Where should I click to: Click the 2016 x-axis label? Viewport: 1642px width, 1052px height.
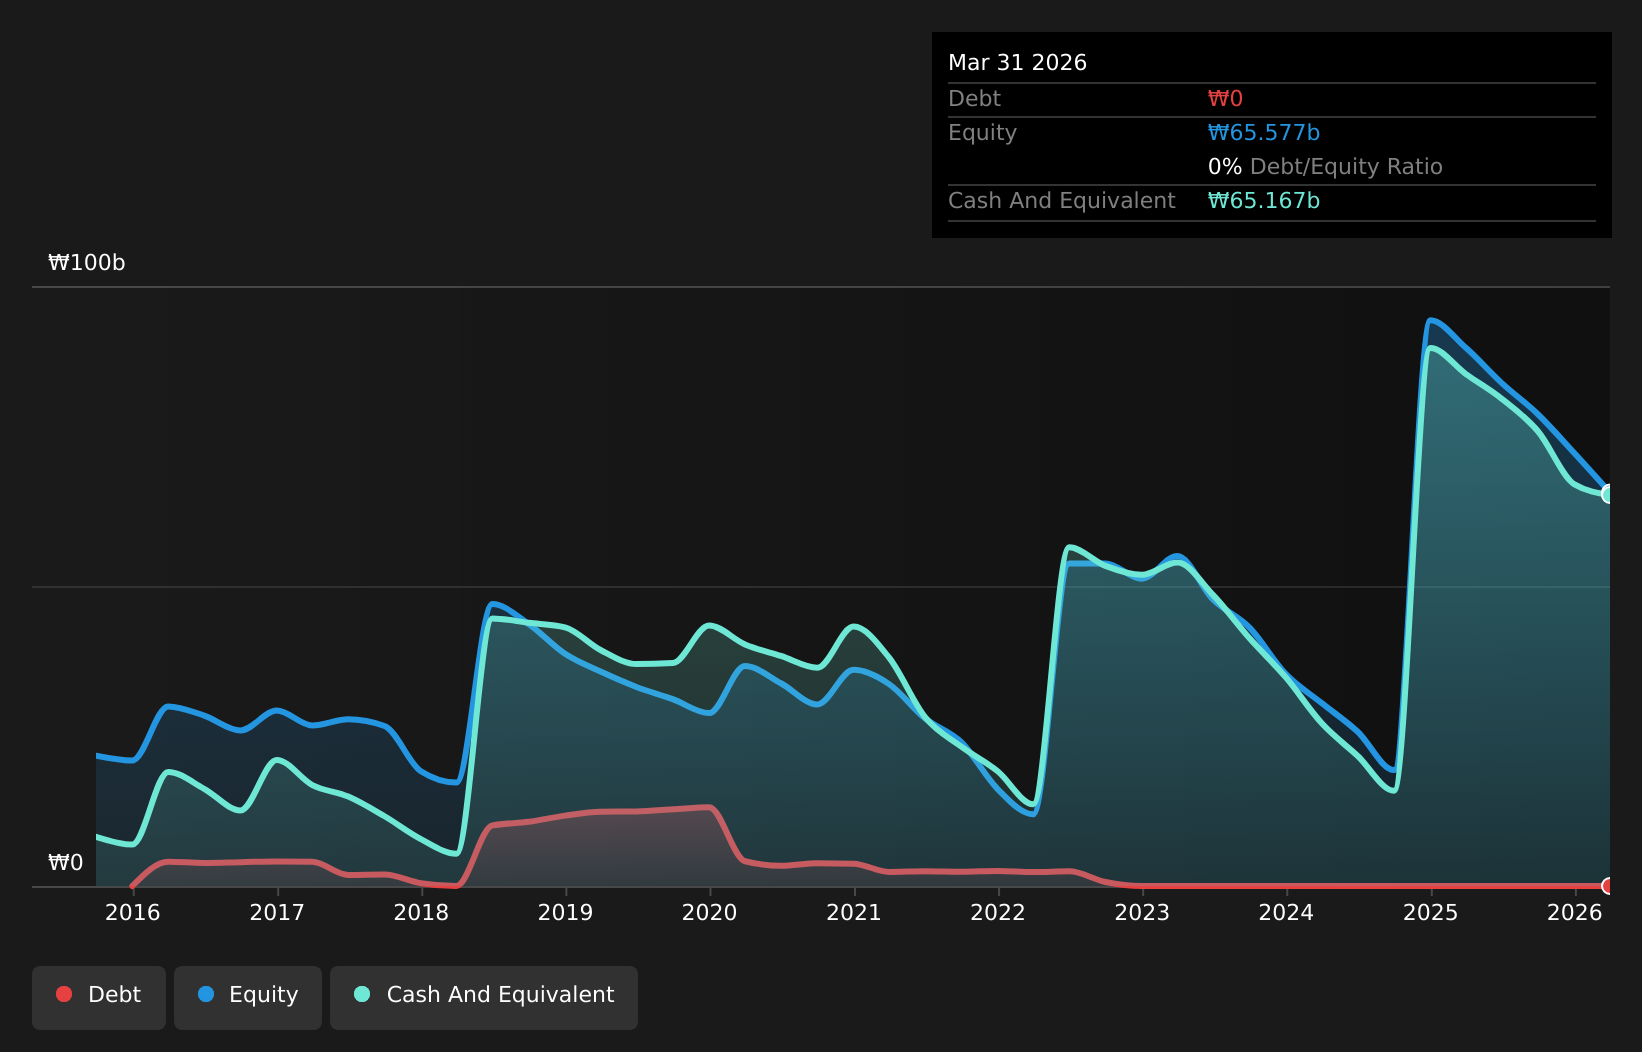click(x=133, y=912)
